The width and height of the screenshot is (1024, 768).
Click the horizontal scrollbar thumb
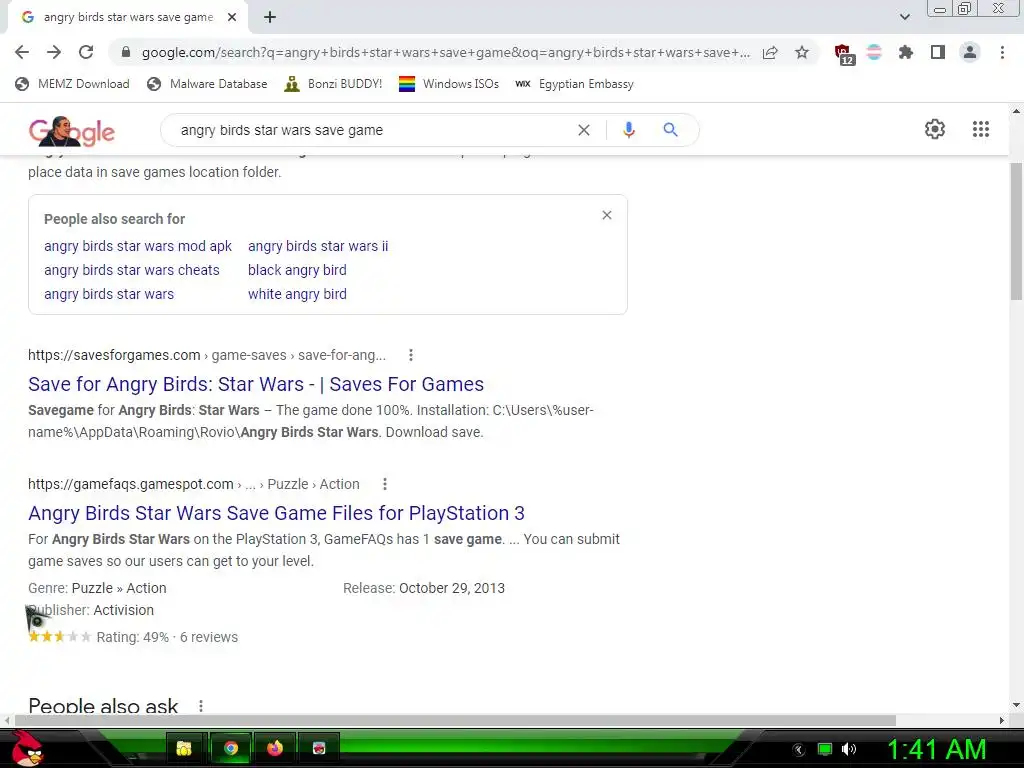coord(455,720)
